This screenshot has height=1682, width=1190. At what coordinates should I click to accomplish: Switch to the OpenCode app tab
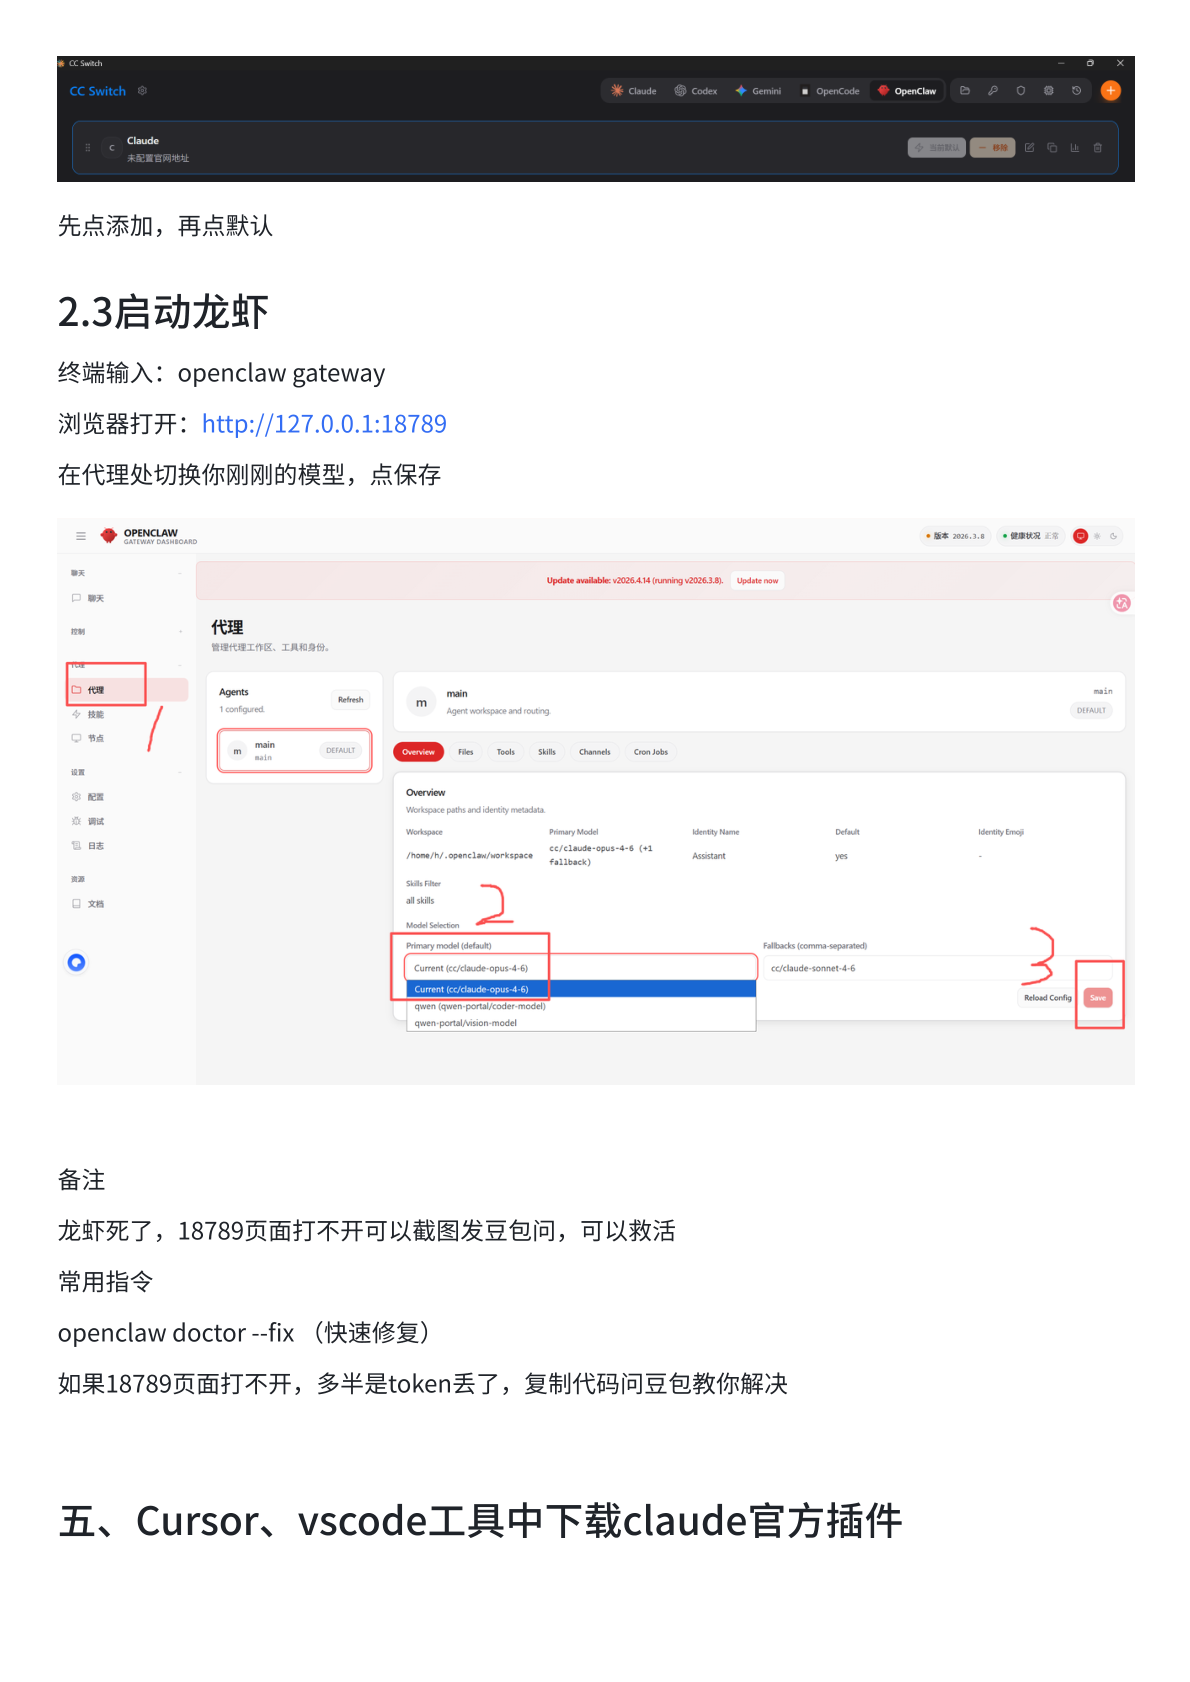[x=830, y=91]
